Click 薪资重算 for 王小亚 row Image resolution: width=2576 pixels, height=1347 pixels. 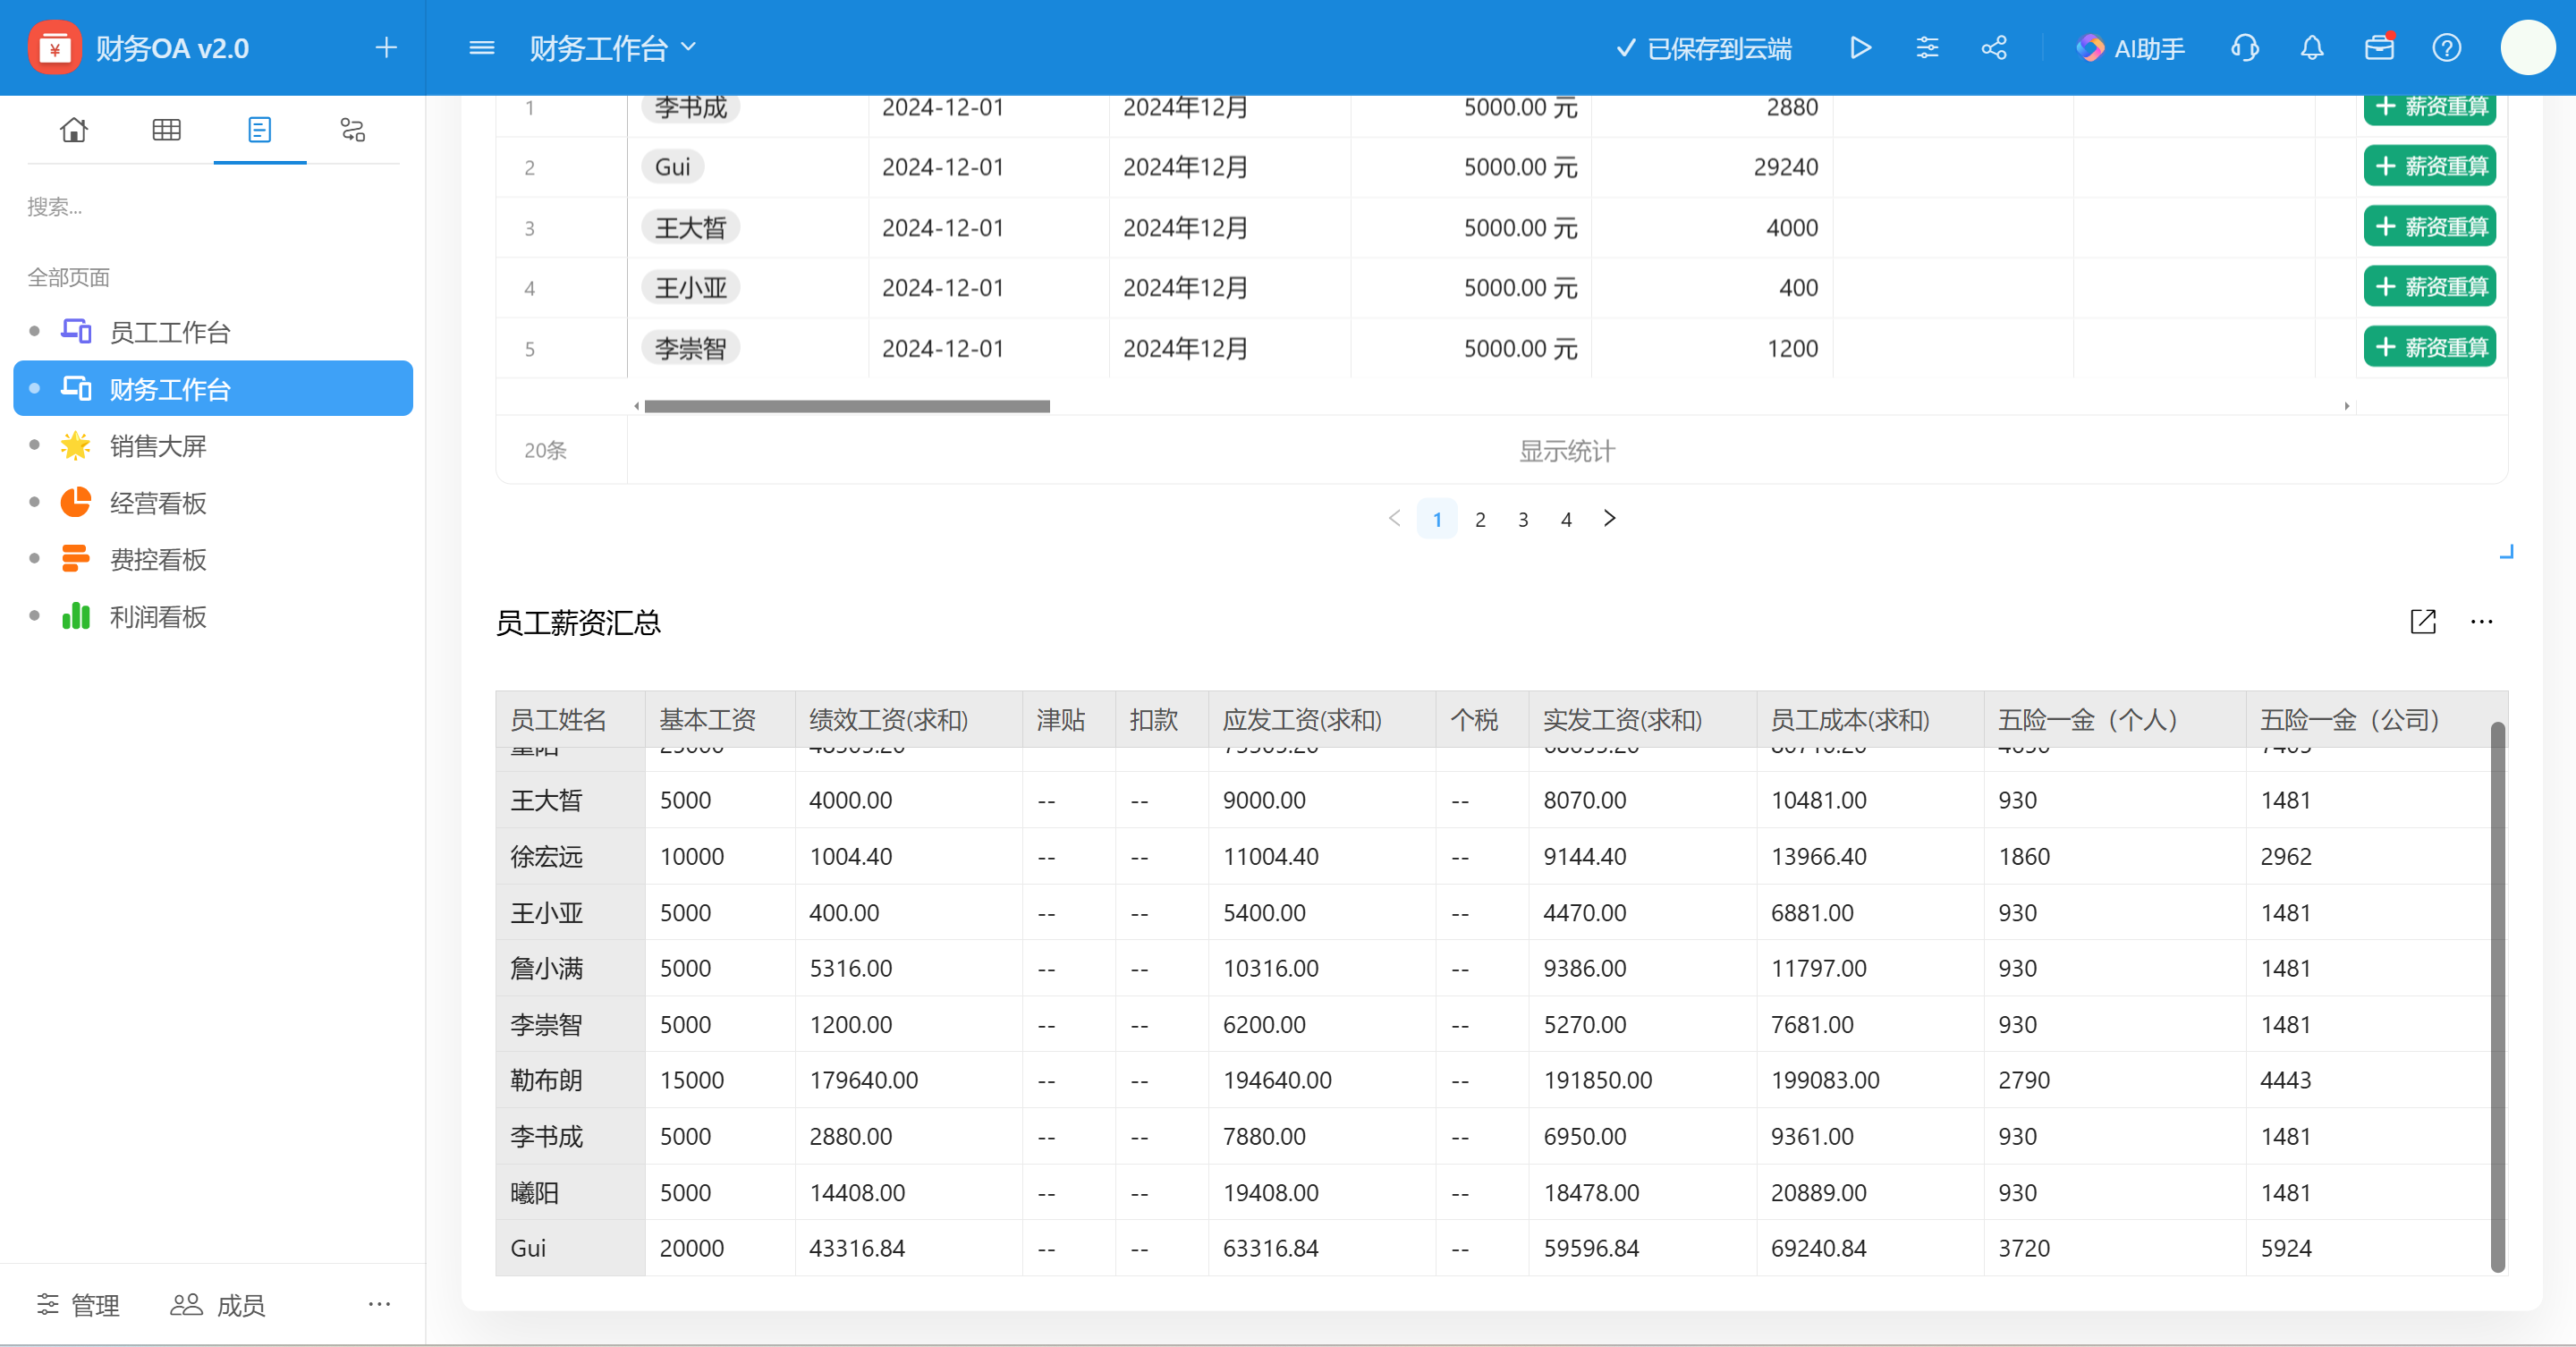pos(2430,287)
